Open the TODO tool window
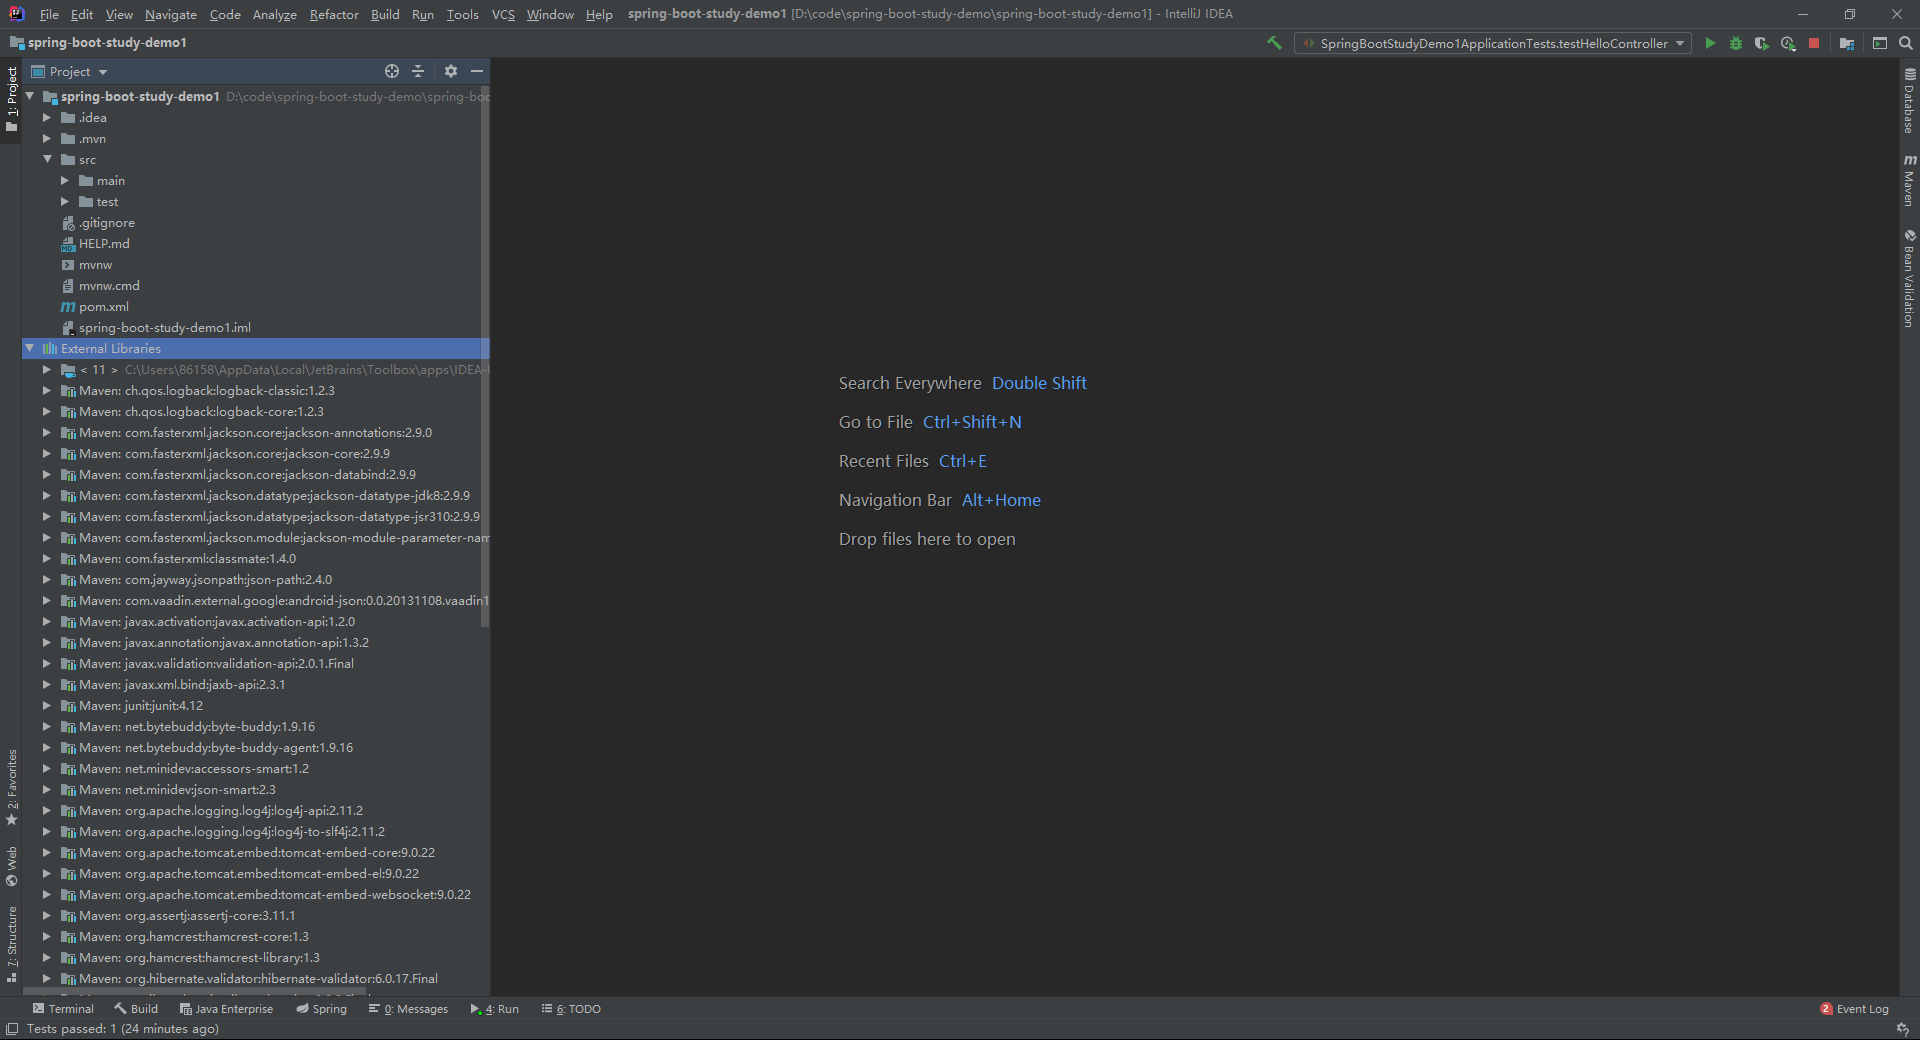 click(571, 1009)
